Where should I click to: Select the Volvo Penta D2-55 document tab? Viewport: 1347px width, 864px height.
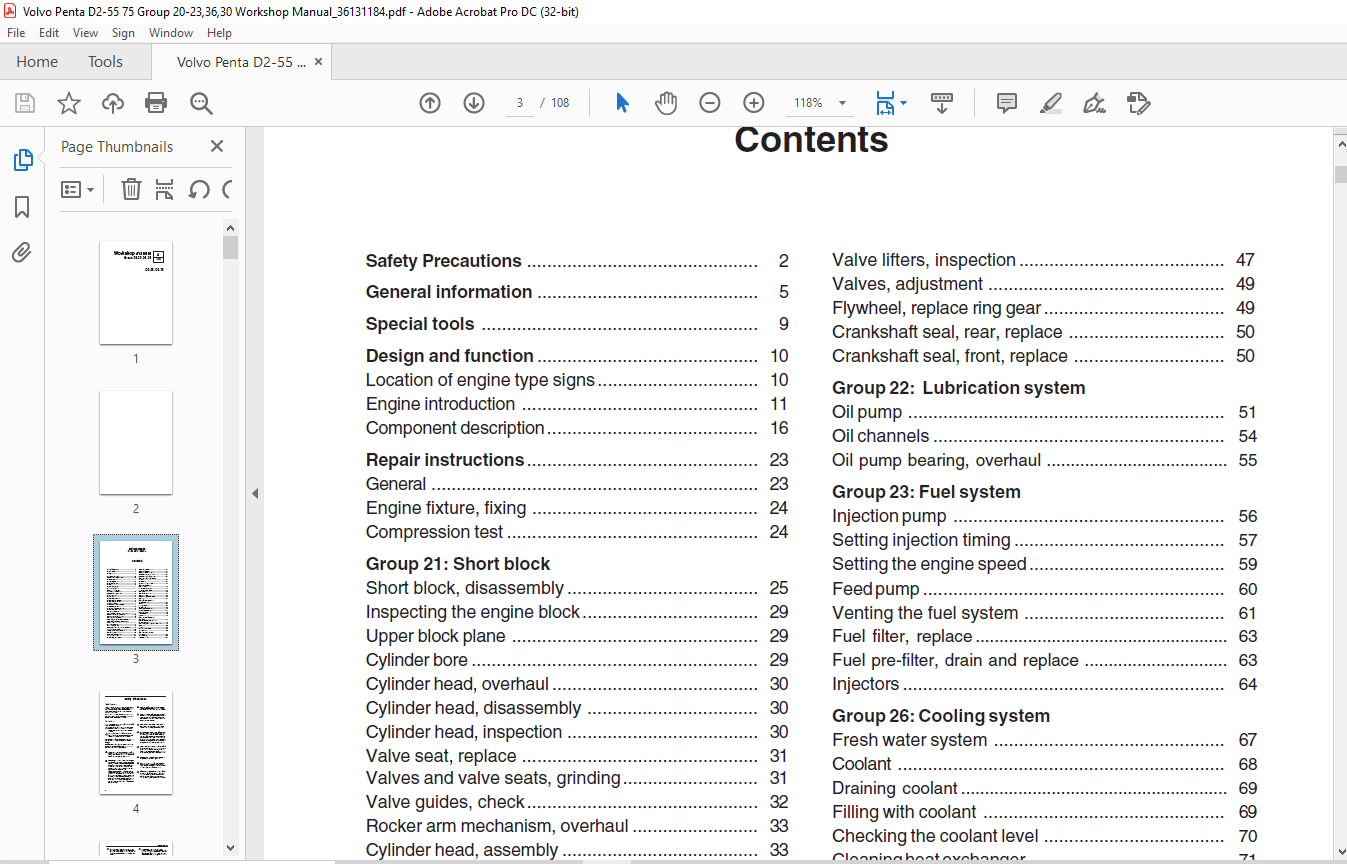click(240, 62)
